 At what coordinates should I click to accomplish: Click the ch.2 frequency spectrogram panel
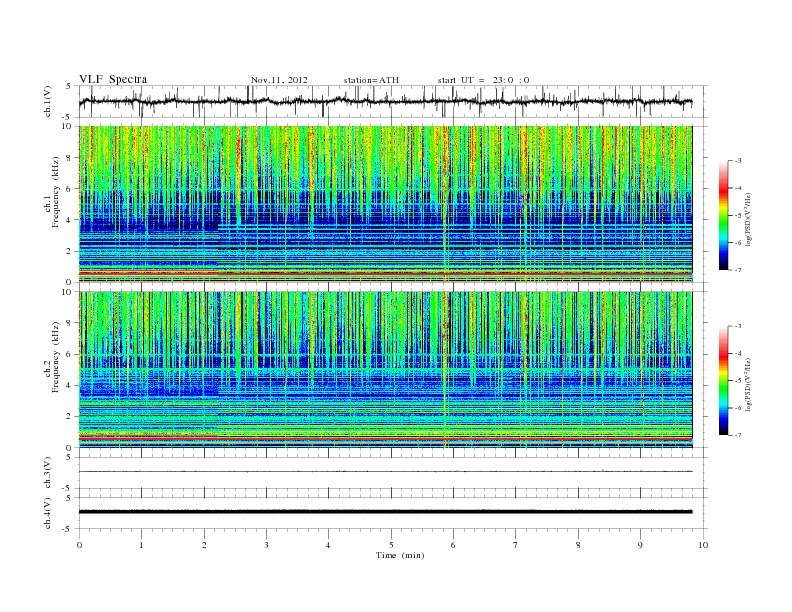pos(385,370)
